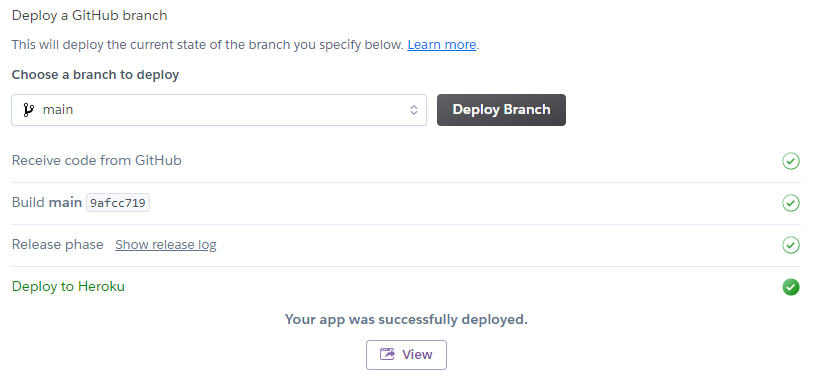Expand the branch selector using its up-down arrows

[414, 110]
